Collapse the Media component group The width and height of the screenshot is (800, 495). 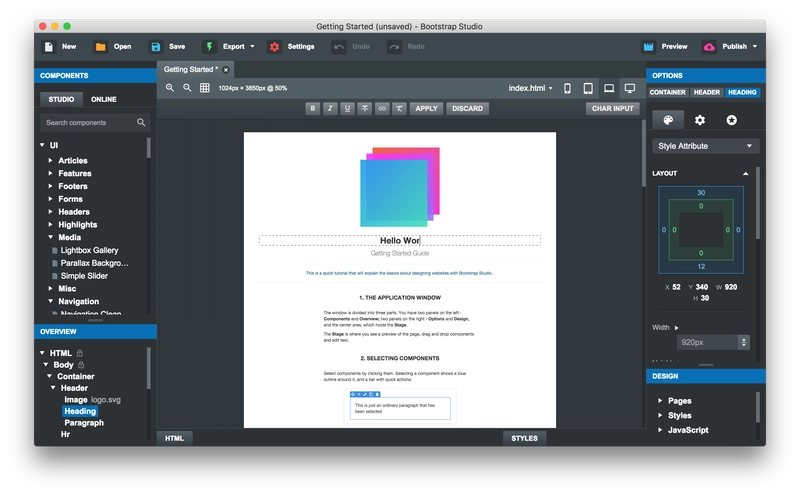(x=51, y=237)
